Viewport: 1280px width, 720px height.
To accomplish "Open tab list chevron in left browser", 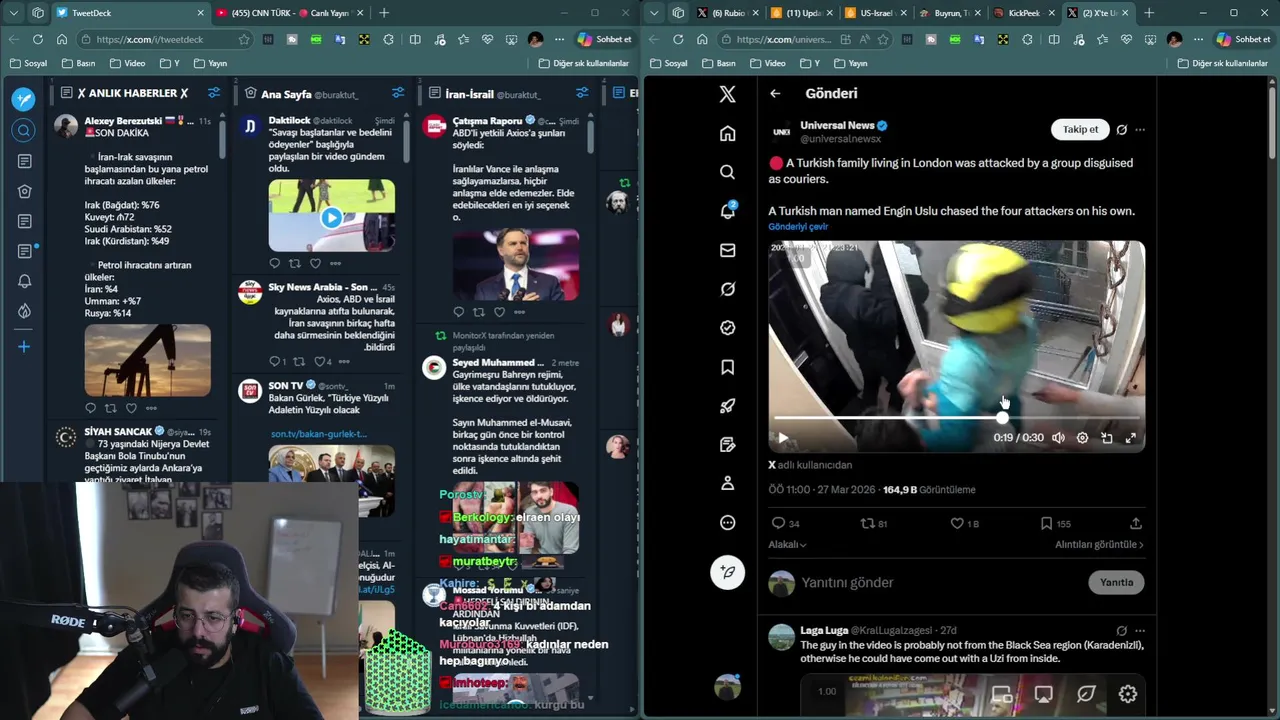I will [16, 13].
